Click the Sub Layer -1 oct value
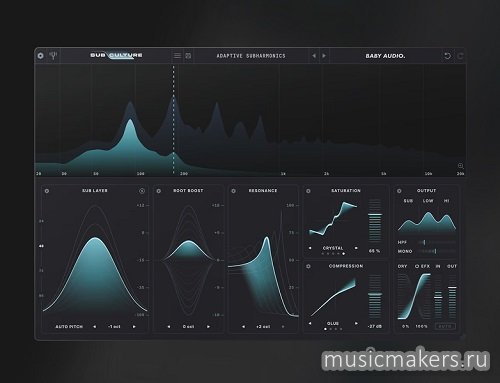Image resolution: width=500 pixels, height=383 pixels. tap(114, 327)
